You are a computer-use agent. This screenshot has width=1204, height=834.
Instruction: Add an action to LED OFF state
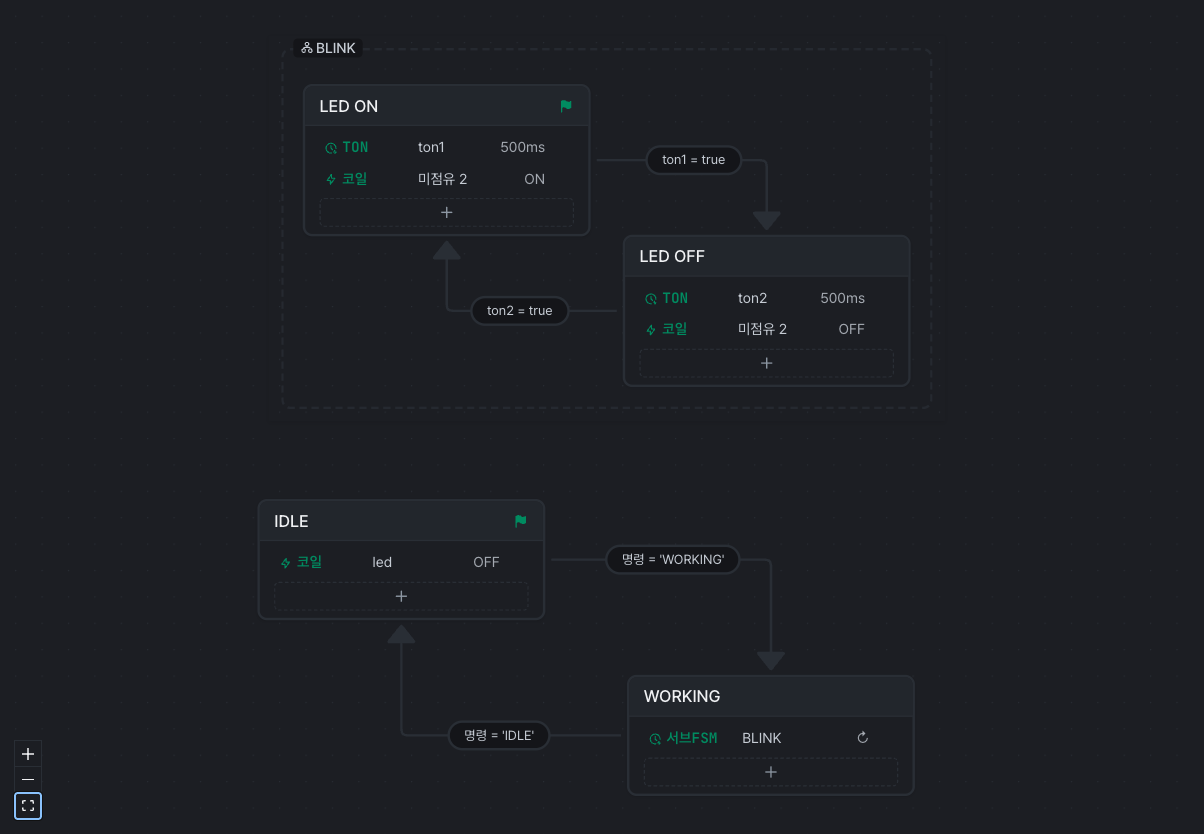tap(766, 363)
